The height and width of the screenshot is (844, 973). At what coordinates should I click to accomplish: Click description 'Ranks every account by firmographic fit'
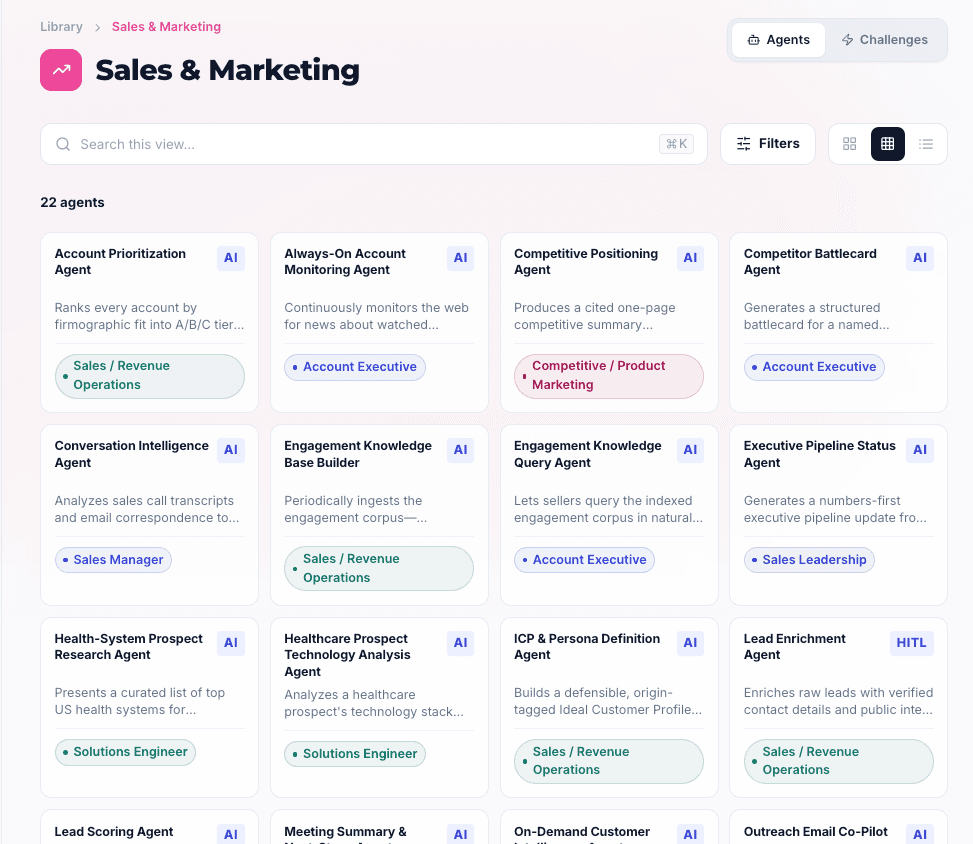click(150, 316)
